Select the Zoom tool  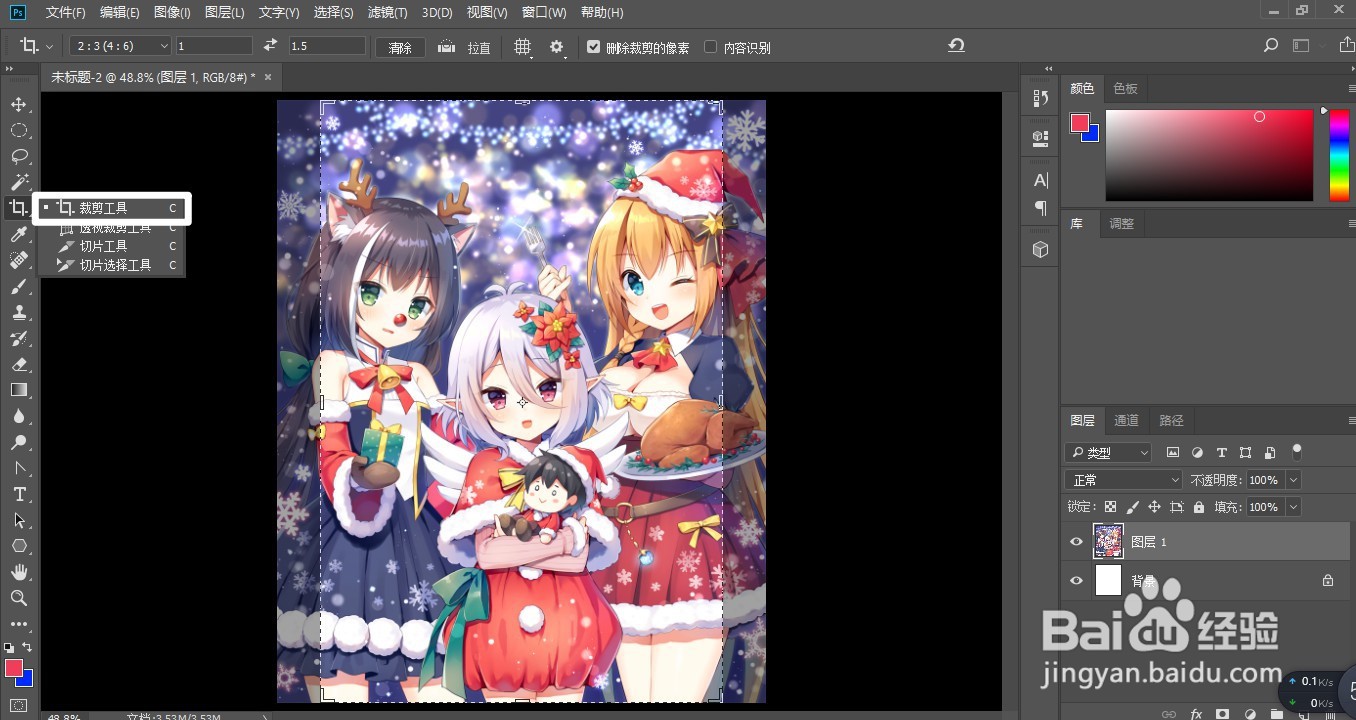click(18, 598)
